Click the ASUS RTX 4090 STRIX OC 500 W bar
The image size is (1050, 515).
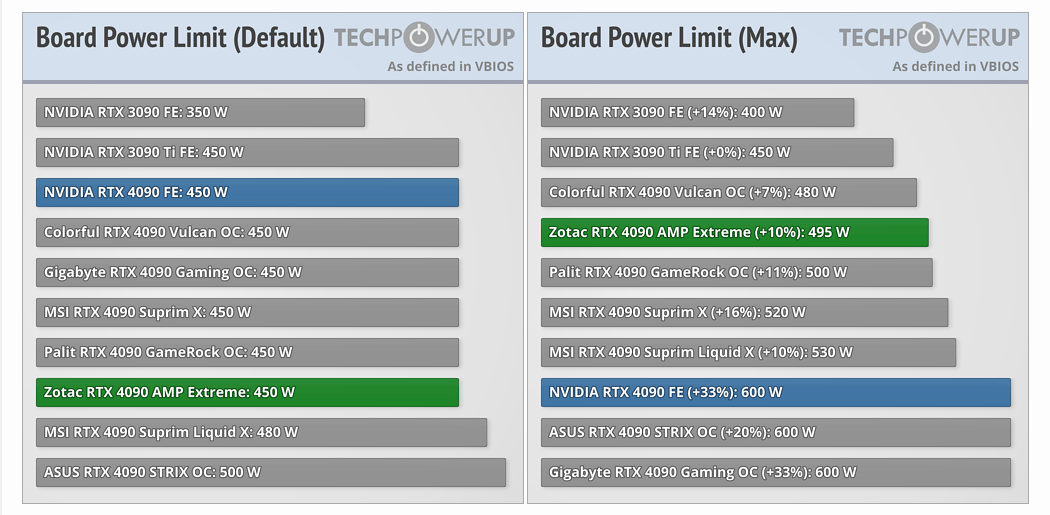[x=270, y=472]
